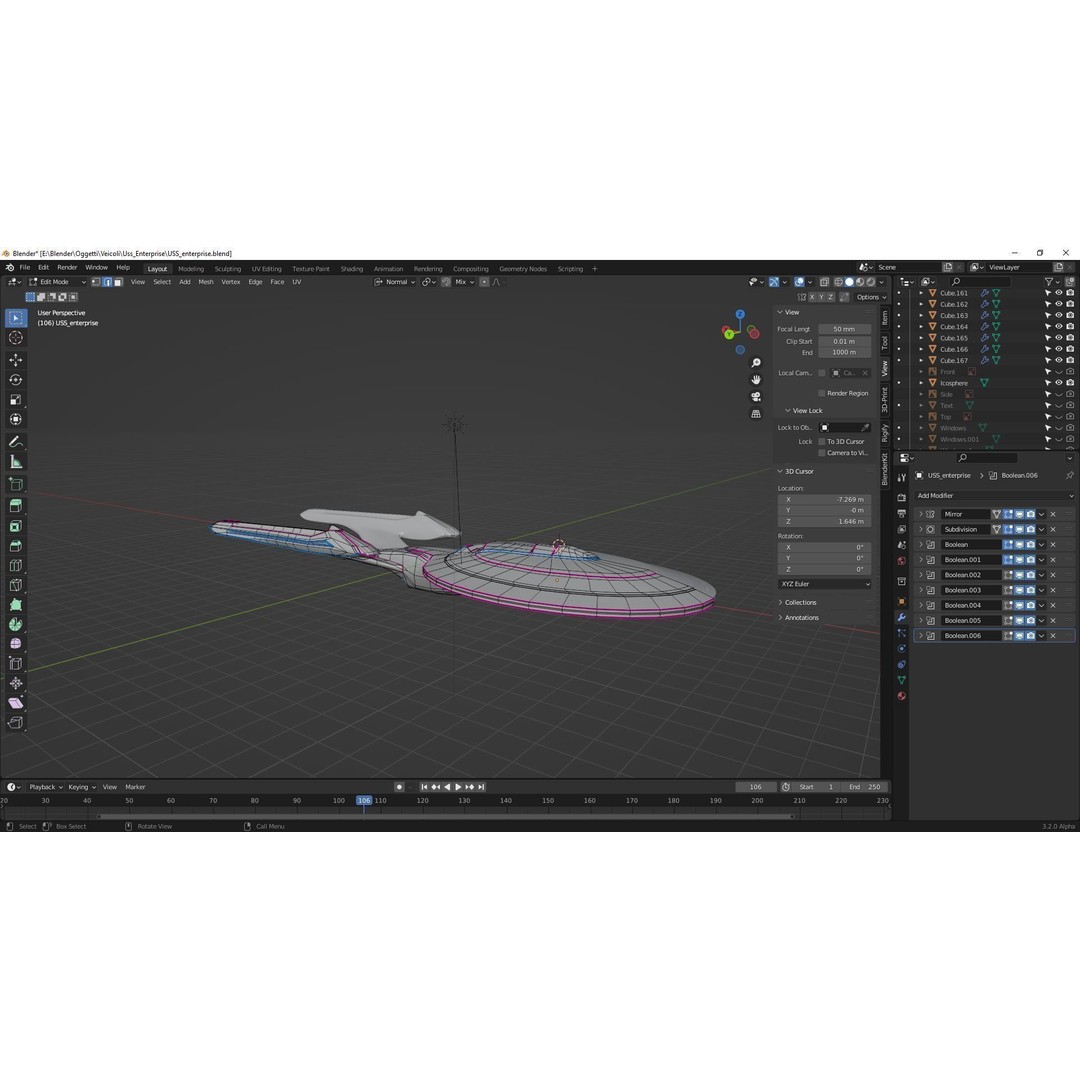Enable face select mode
This screenshot has width=1080, height=1080.
118,282
